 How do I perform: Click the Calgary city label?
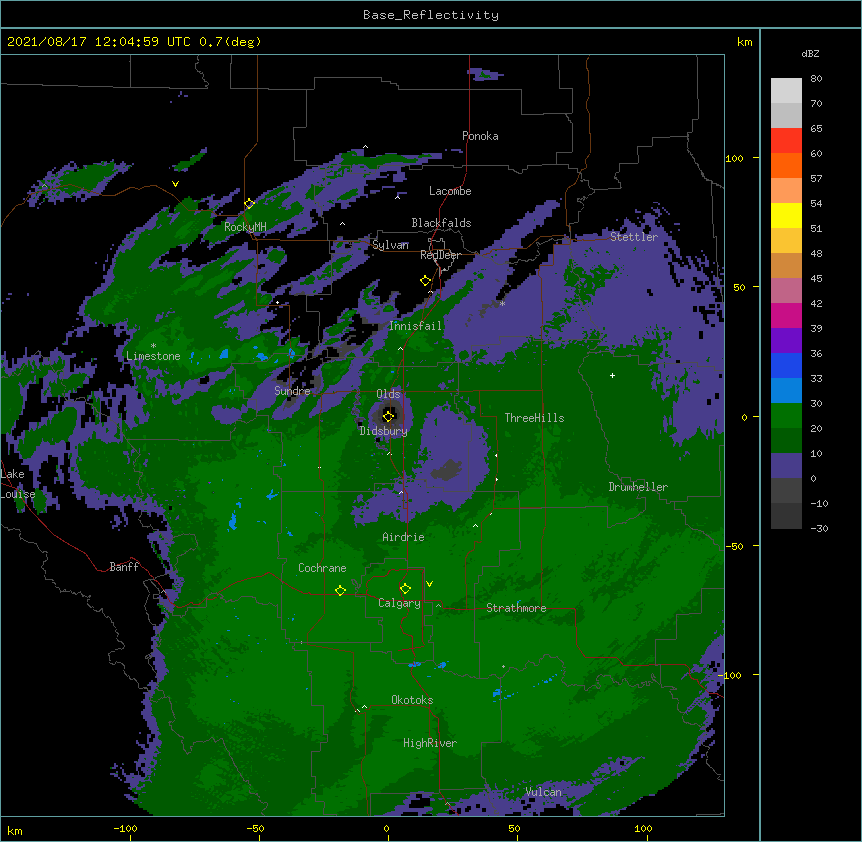coord(400,603)
